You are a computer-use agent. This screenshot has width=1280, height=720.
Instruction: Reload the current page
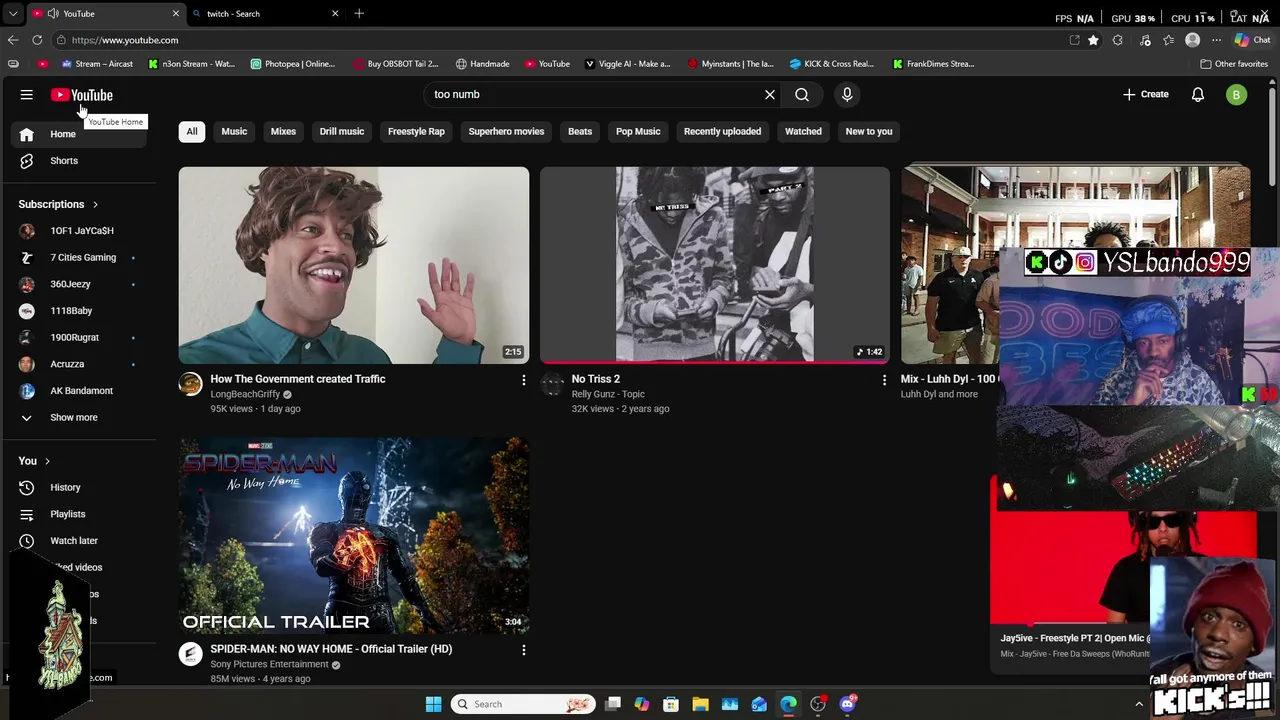coord(37,40)
